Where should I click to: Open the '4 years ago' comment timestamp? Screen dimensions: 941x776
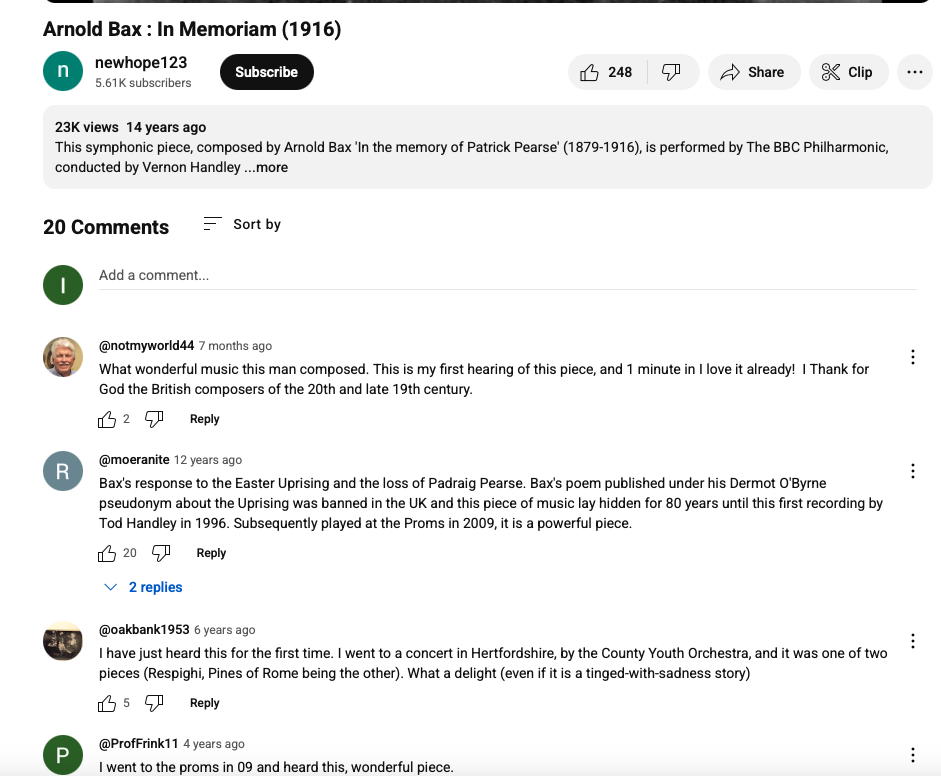[x=214, y=744]
